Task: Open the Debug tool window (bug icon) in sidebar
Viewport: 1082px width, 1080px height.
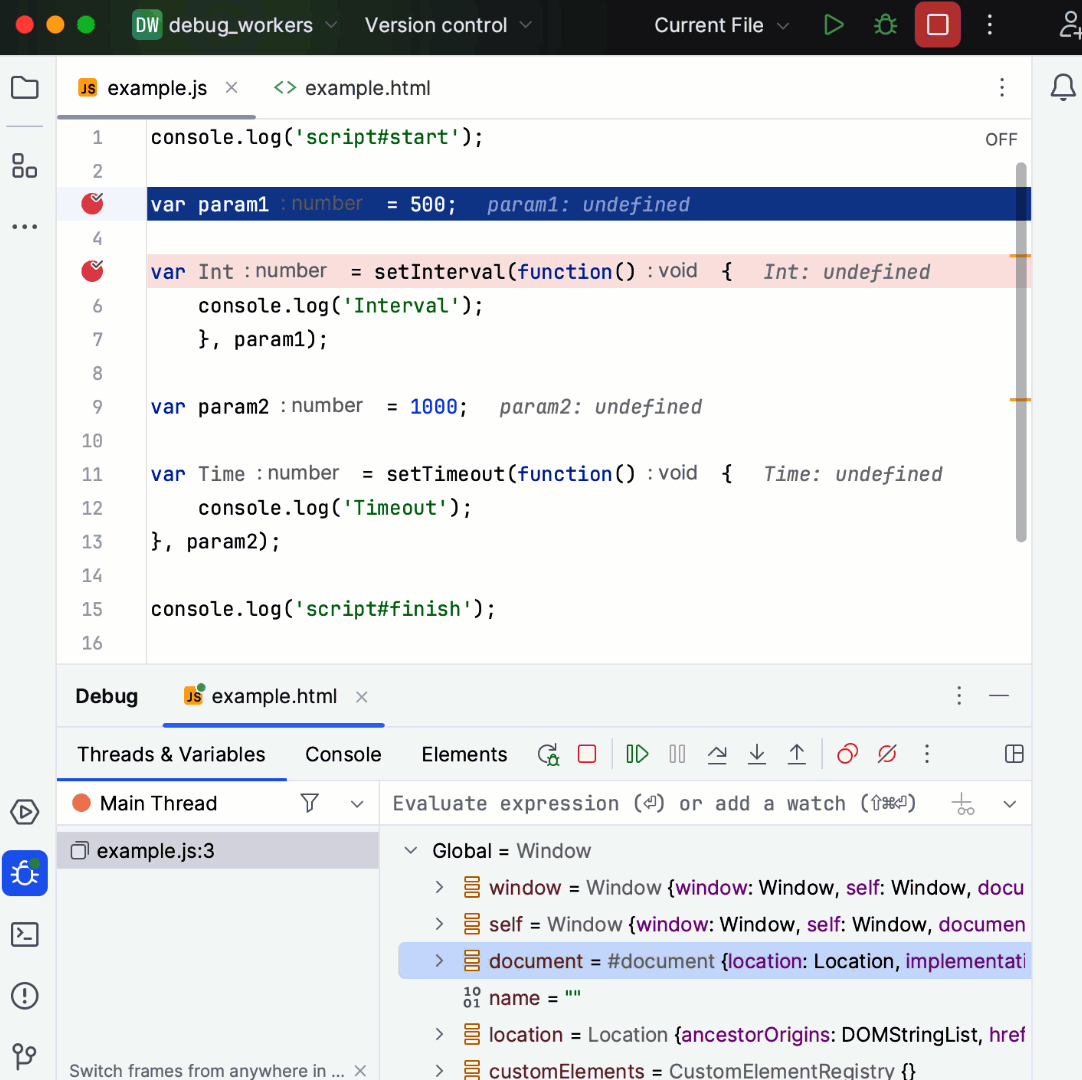Action: (25, 873)
